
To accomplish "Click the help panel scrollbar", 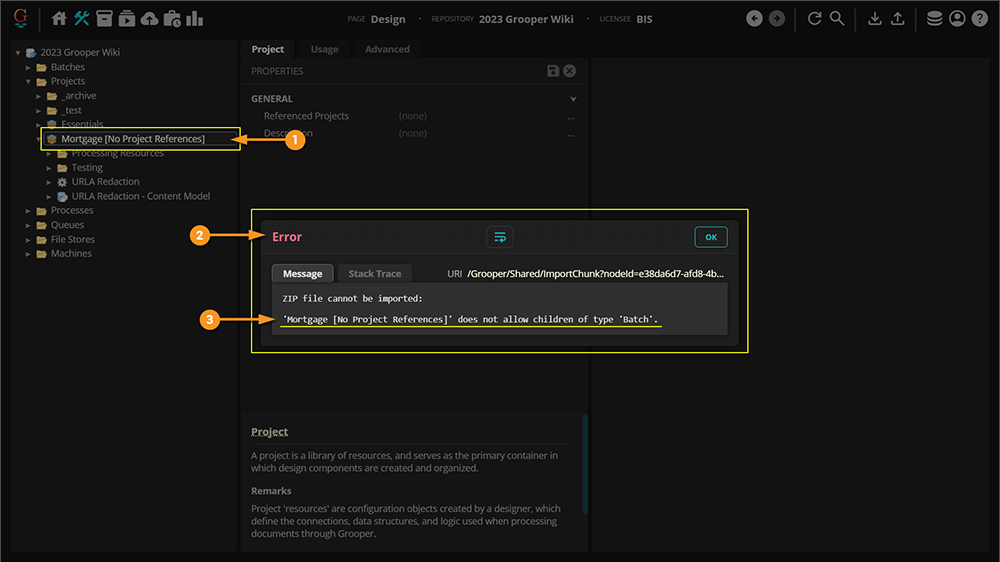I will point(585,464).
